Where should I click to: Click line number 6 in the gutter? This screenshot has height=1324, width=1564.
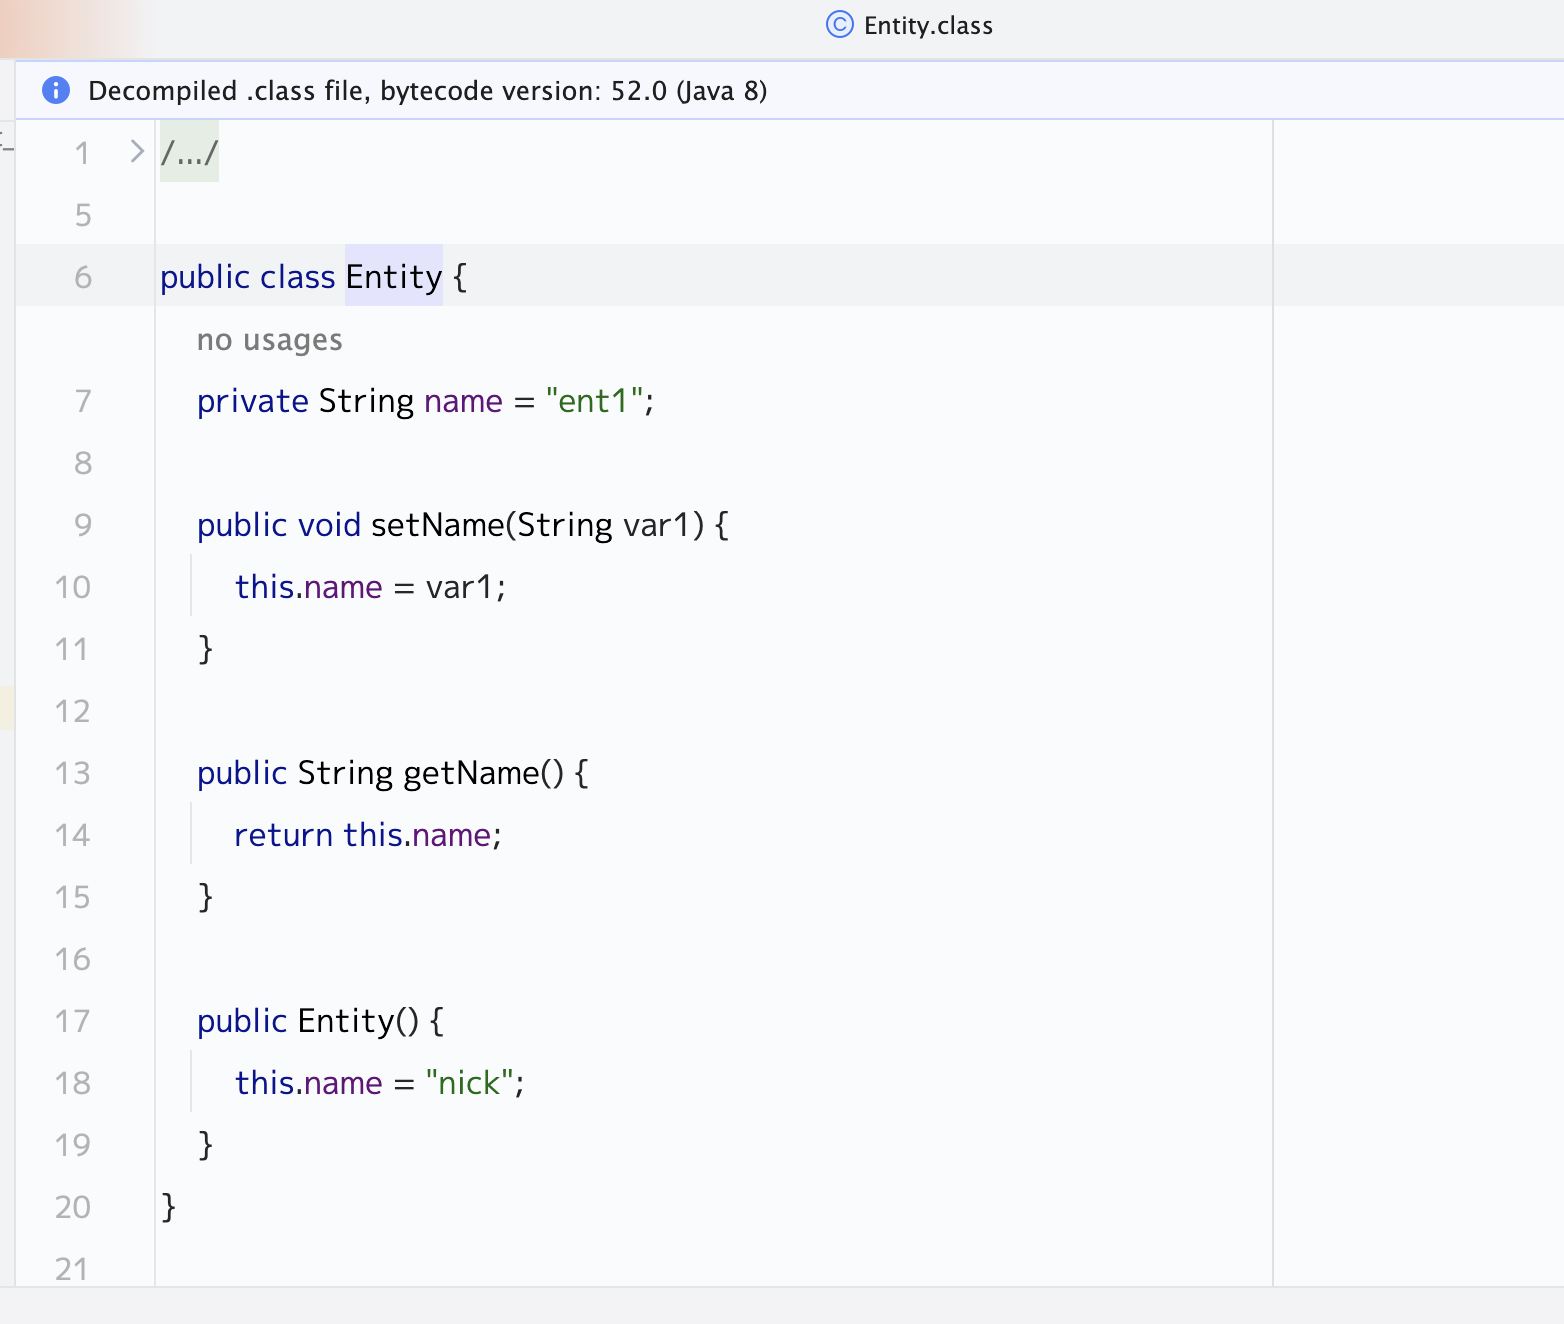coord(83,277)
